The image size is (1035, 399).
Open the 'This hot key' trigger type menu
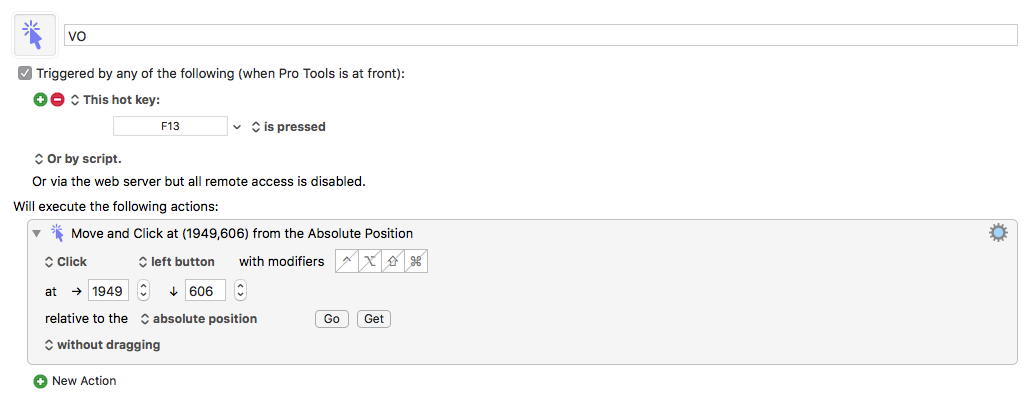(116, 100)
